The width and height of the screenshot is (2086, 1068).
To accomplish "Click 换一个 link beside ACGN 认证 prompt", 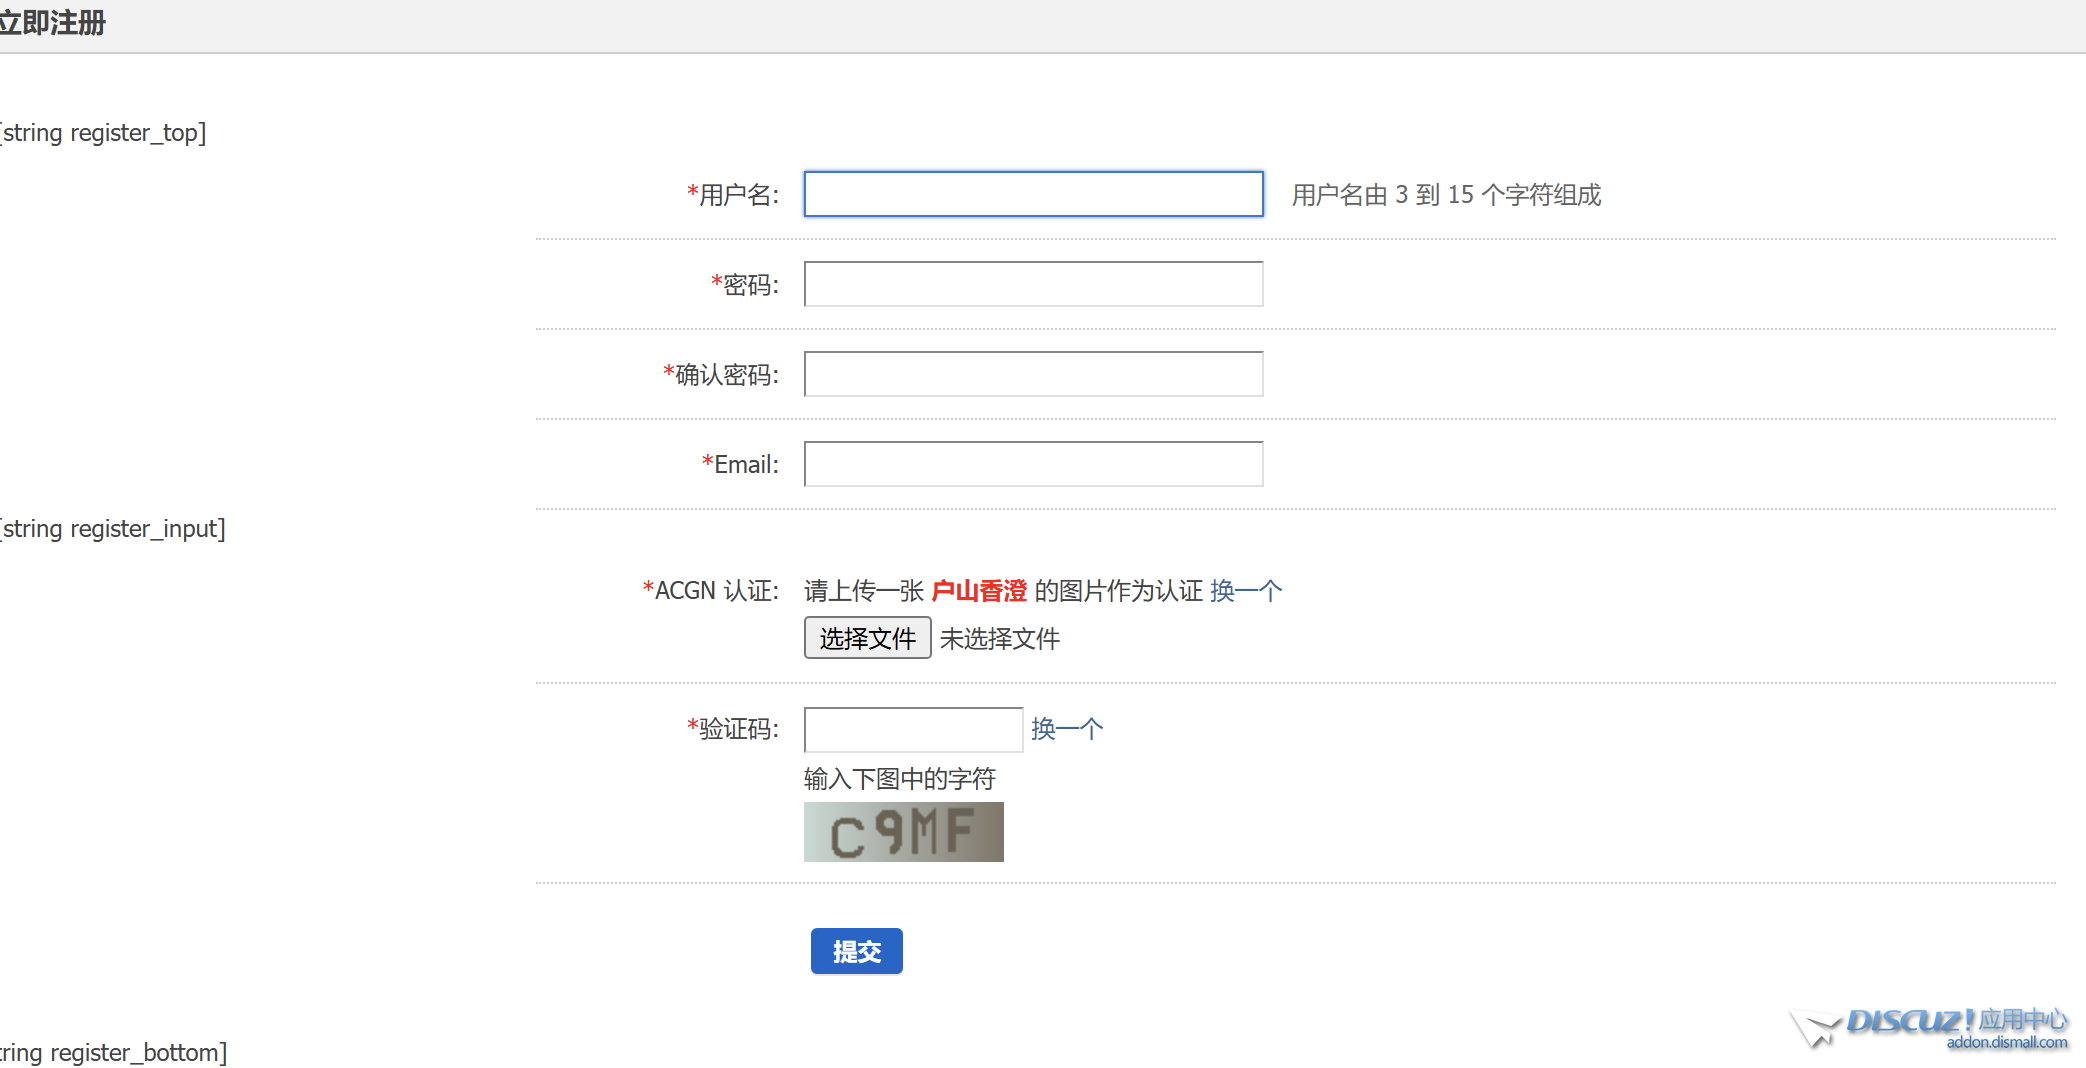I will [x=1245, y=591].
